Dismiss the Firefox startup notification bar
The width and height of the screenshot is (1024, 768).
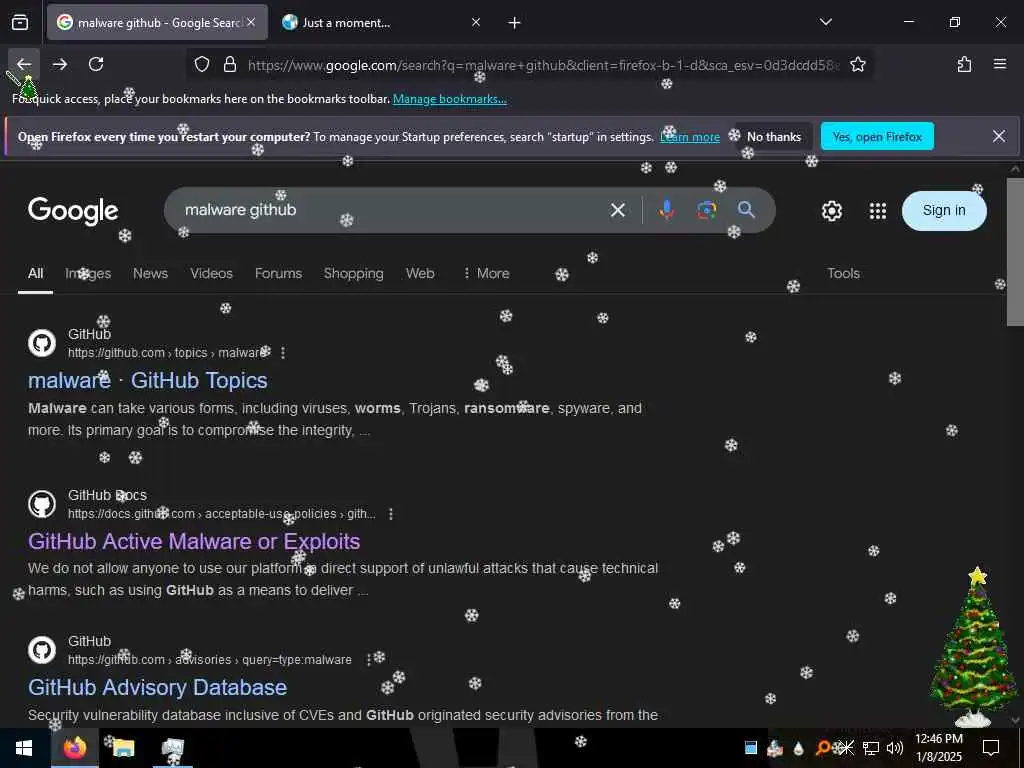pyautogui.click(x=999, y=136)
